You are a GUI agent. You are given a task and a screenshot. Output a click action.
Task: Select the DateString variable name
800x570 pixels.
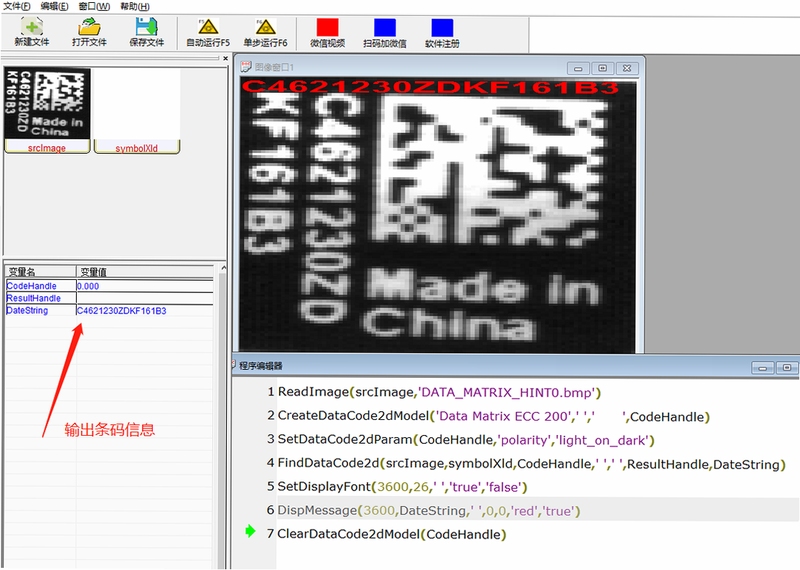(x=27, y=310)
